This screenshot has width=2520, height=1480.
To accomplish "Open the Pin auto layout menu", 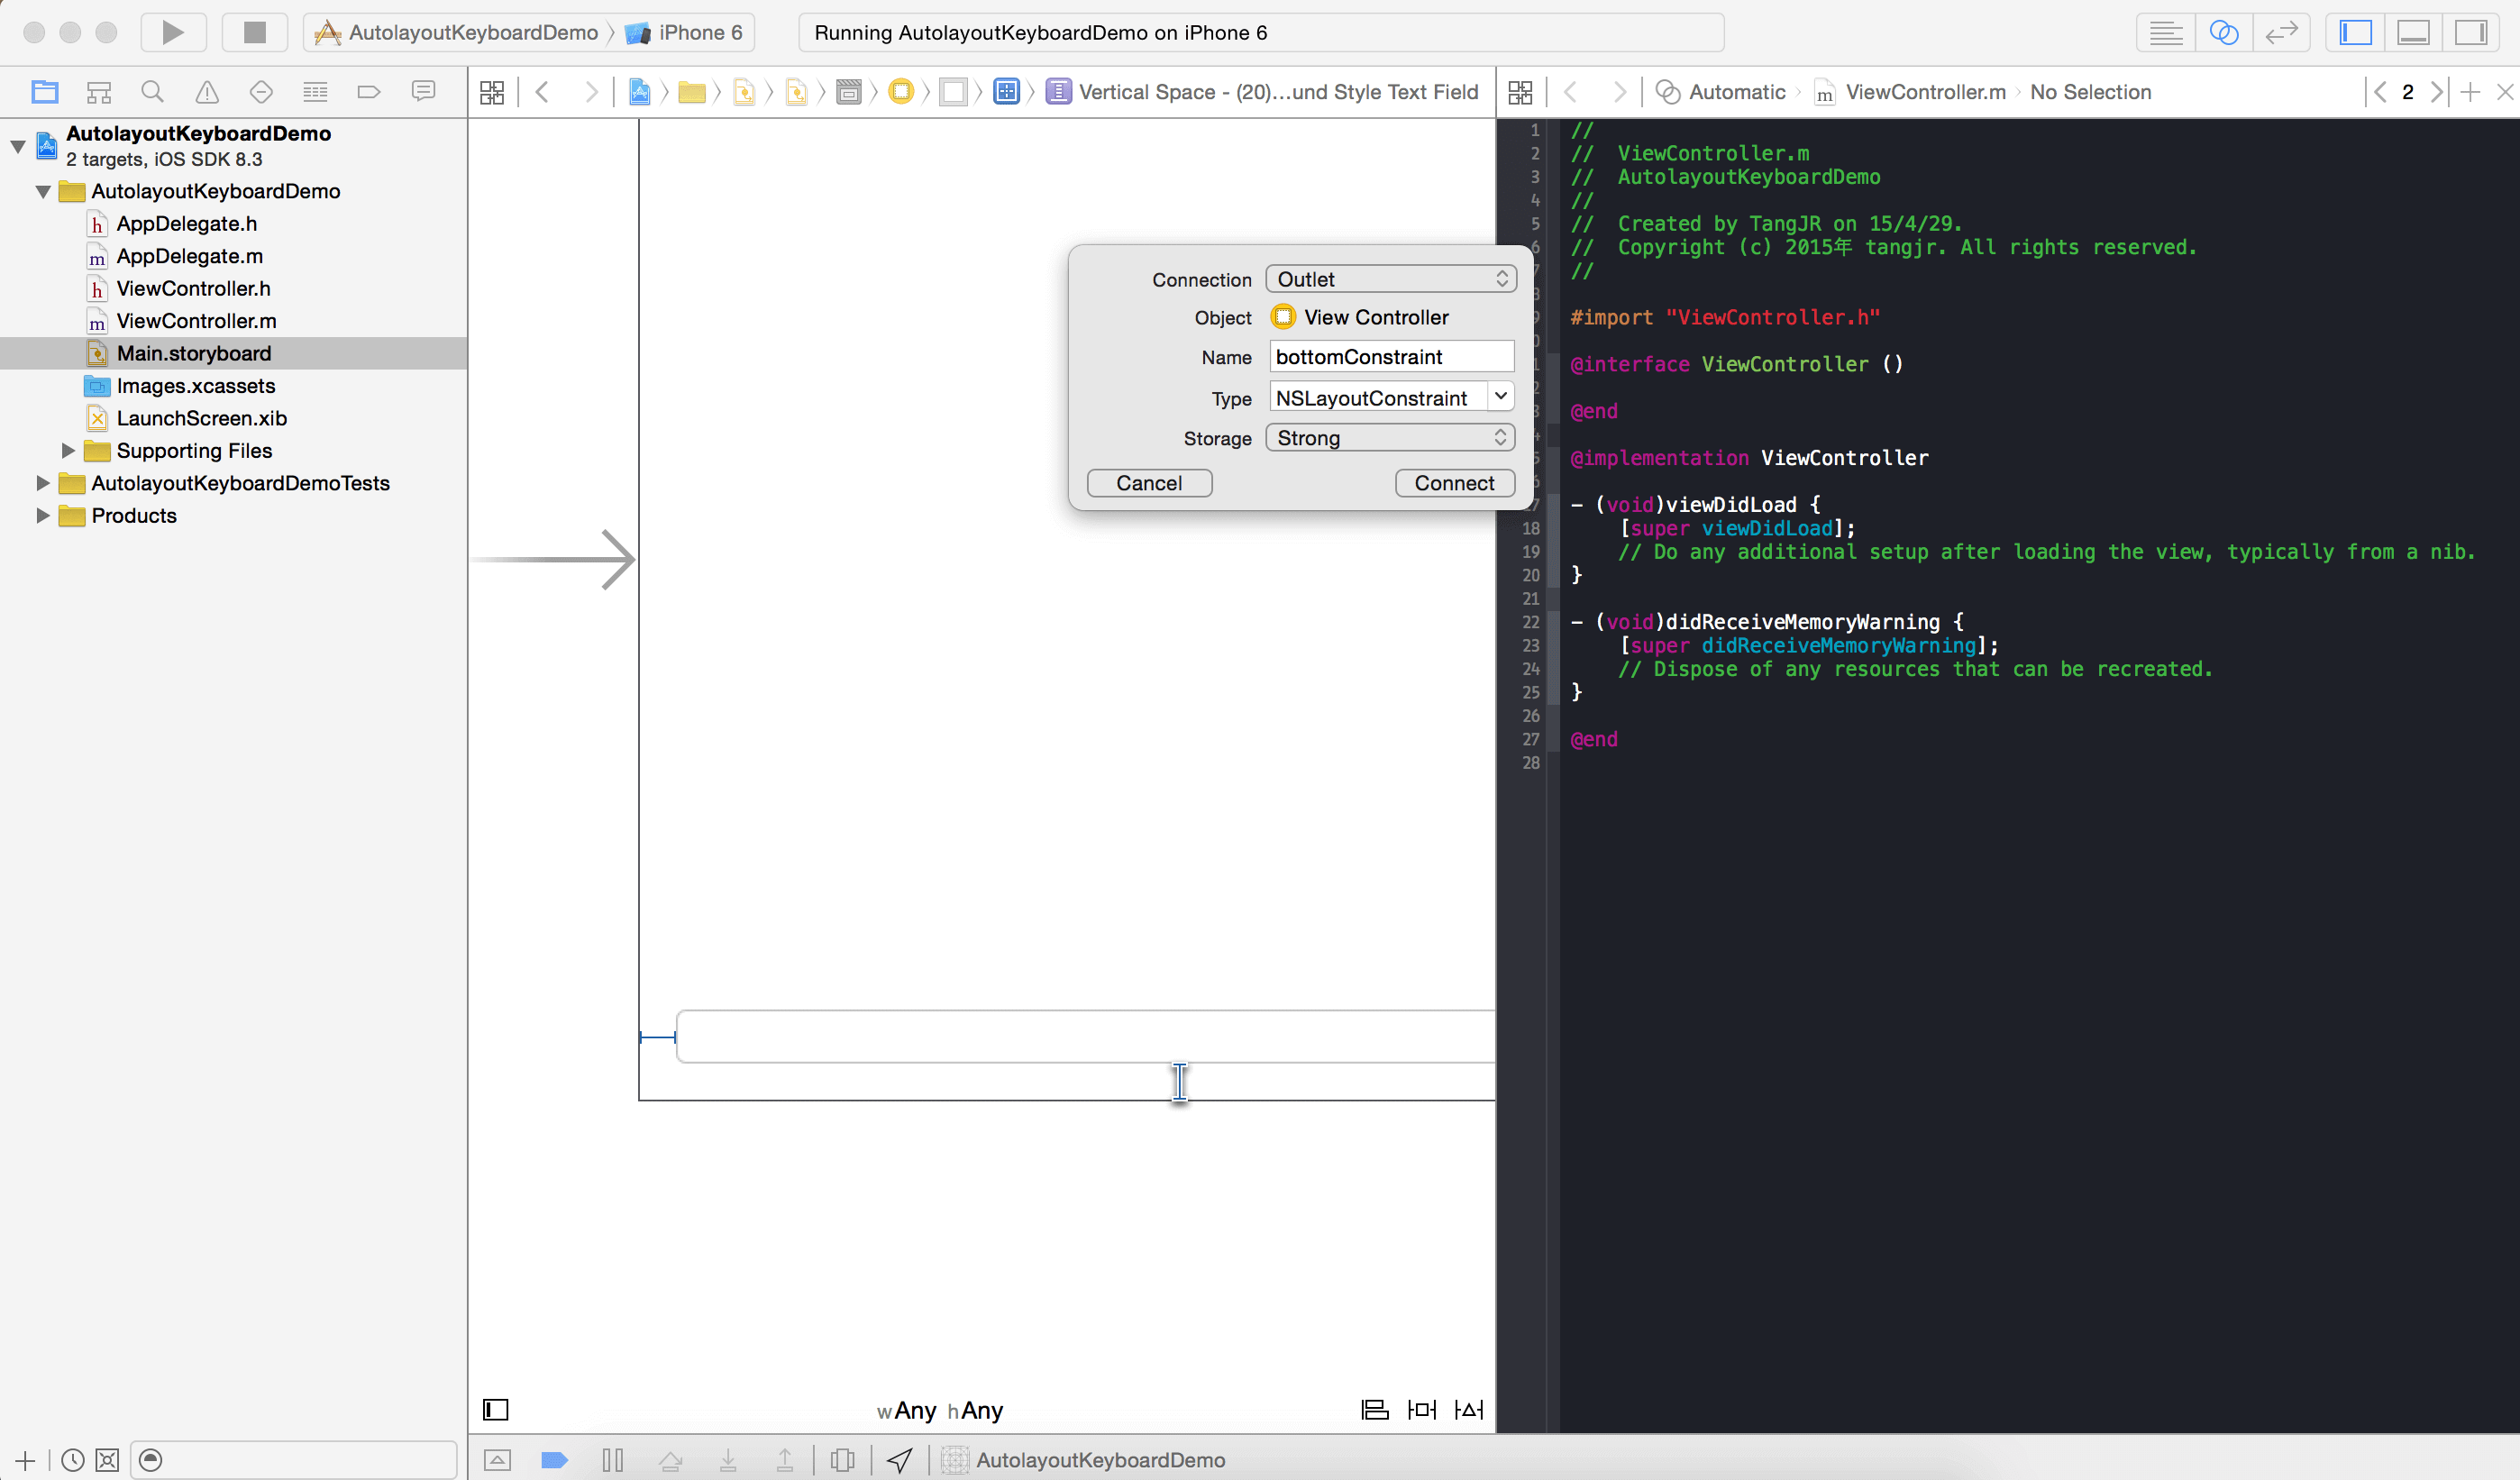I will pyautogui.click(x=1421, y=1410).
